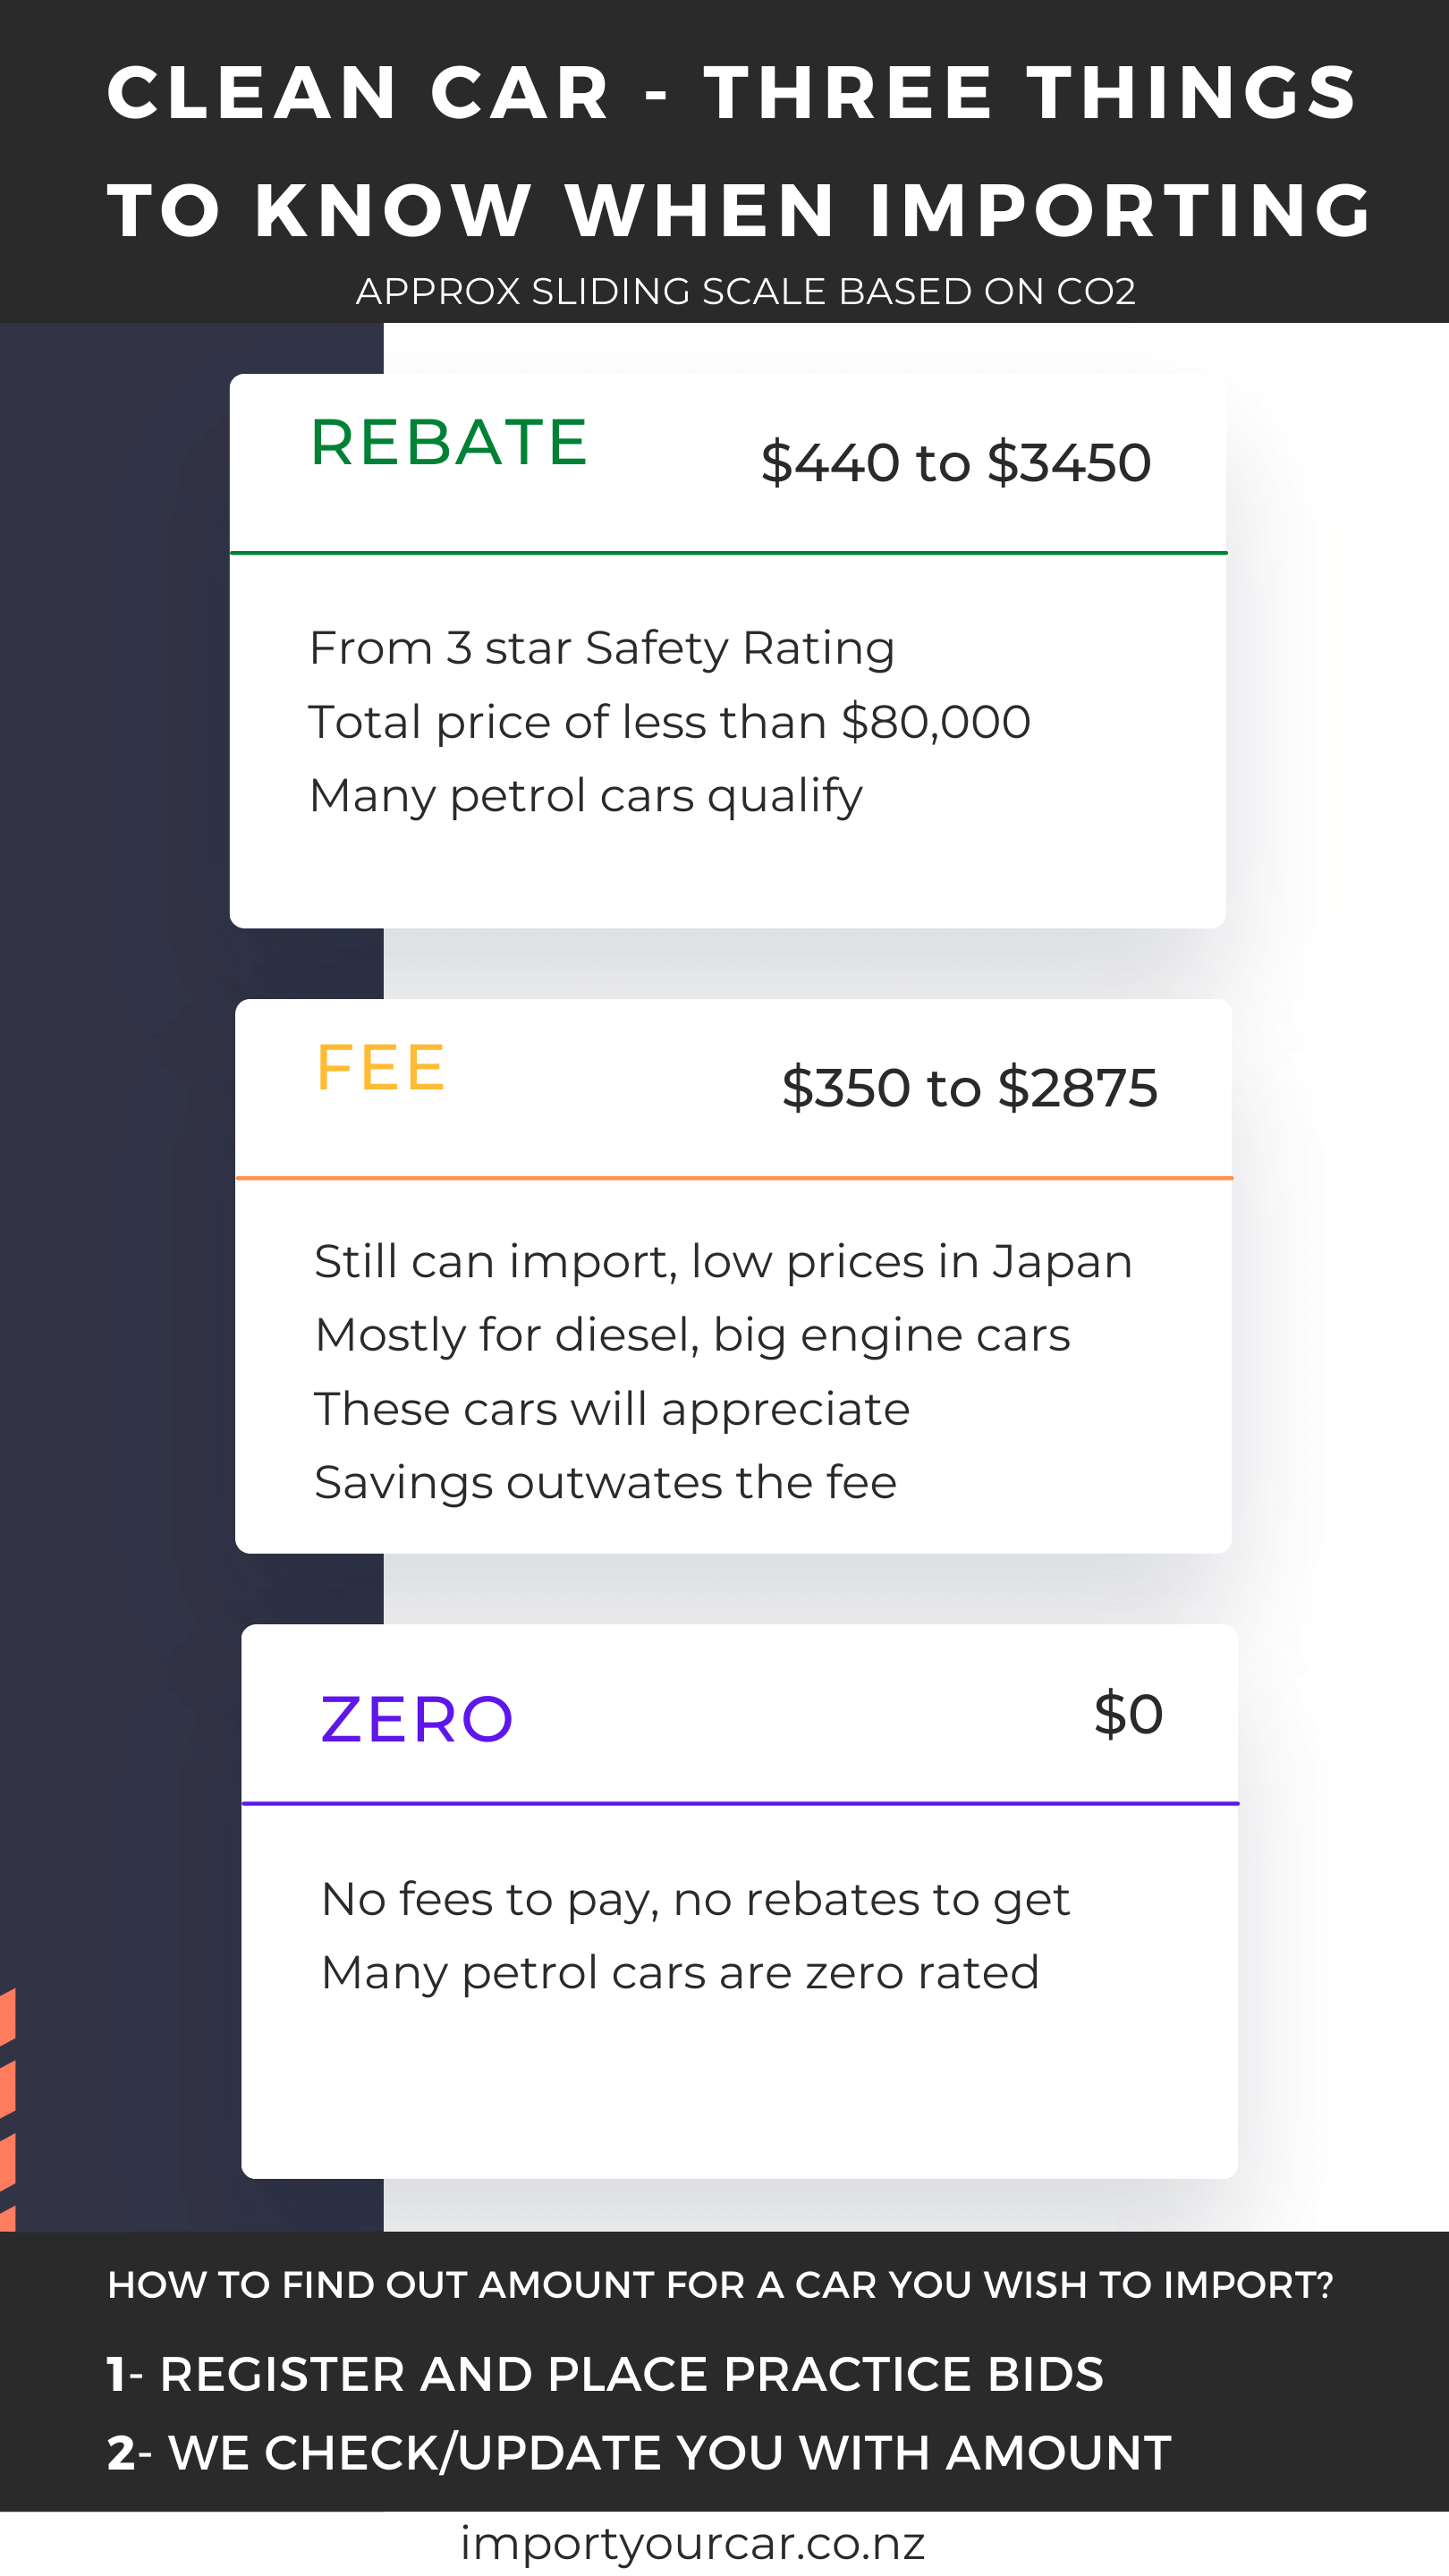This screenshot has height=2576, width=1449.
Task: Click 'Register and place practice bids' step
Action: pyautogui.click(x=605, y=2374)
